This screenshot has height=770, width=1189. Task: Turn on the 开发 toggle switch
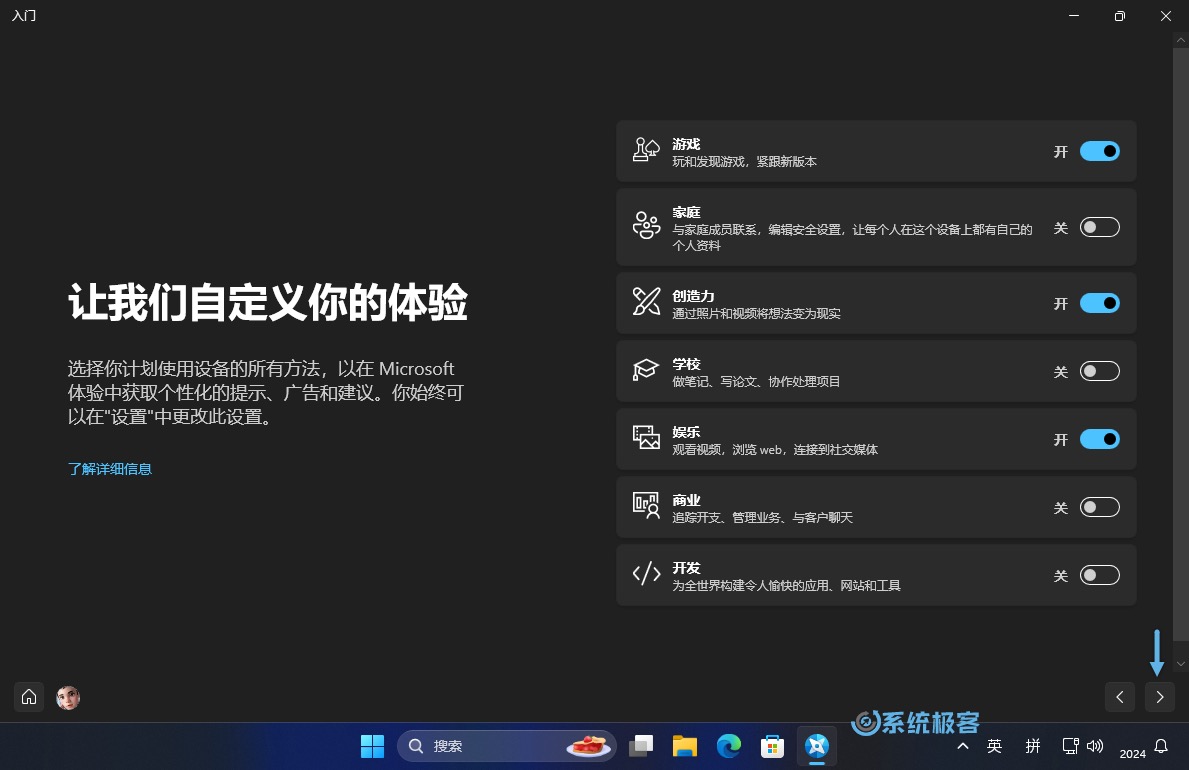point(1099,575)
